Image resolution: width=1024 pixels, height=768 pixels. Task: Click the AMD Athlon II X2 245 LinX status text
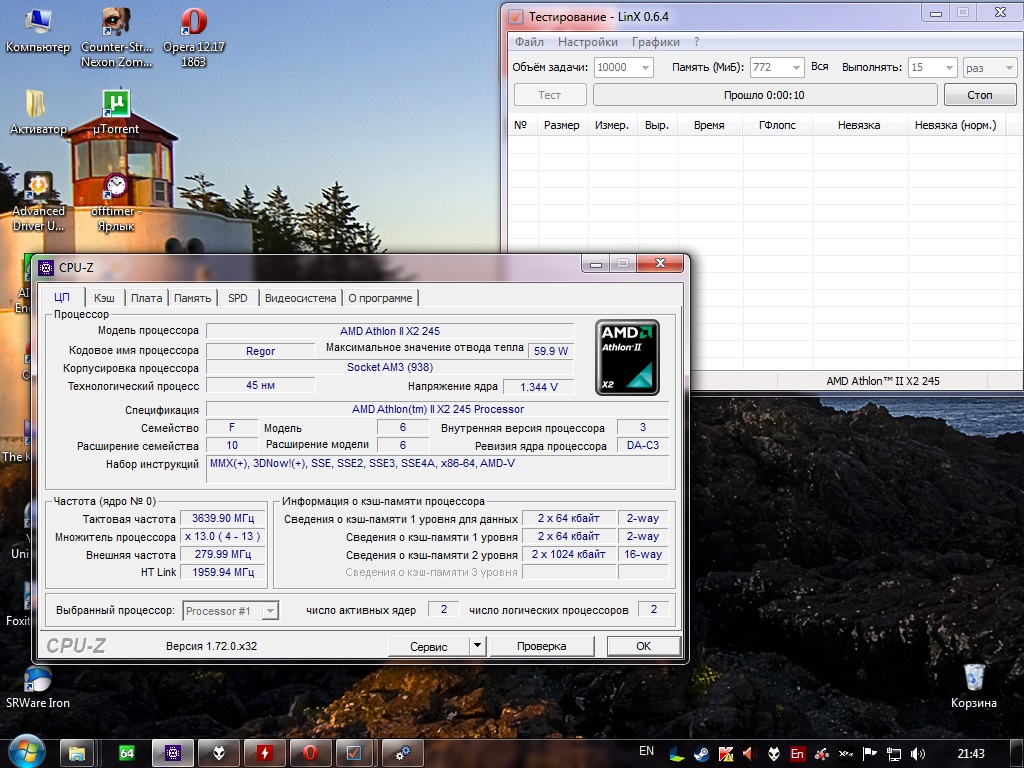(x=882, y=381)
